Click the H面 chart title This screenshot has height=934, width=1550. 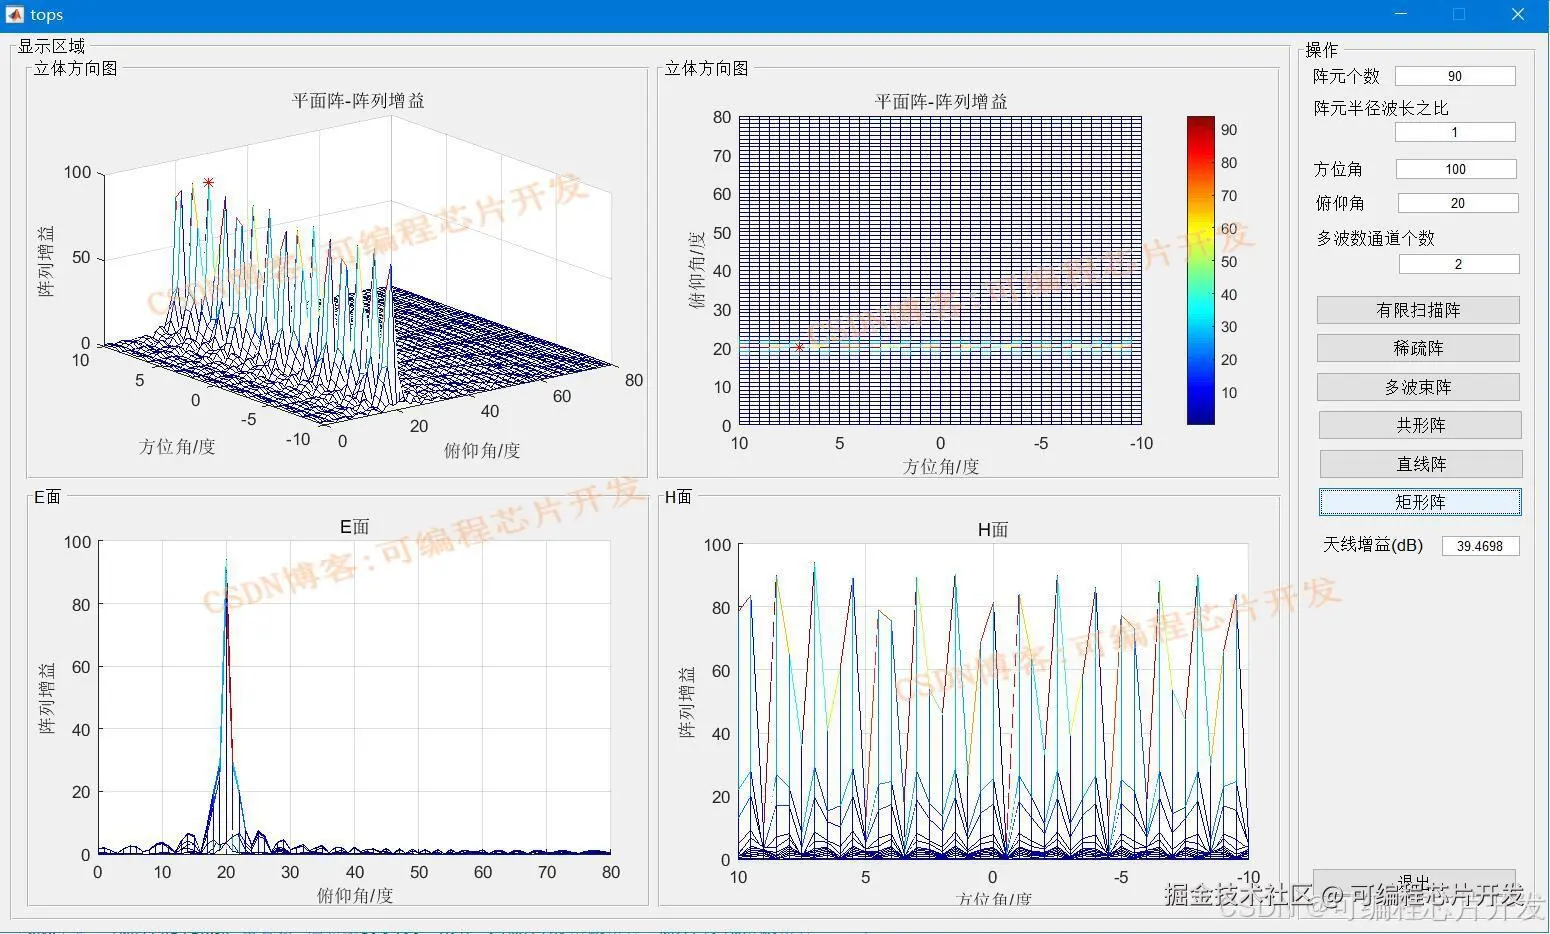(x=993, y=530)
